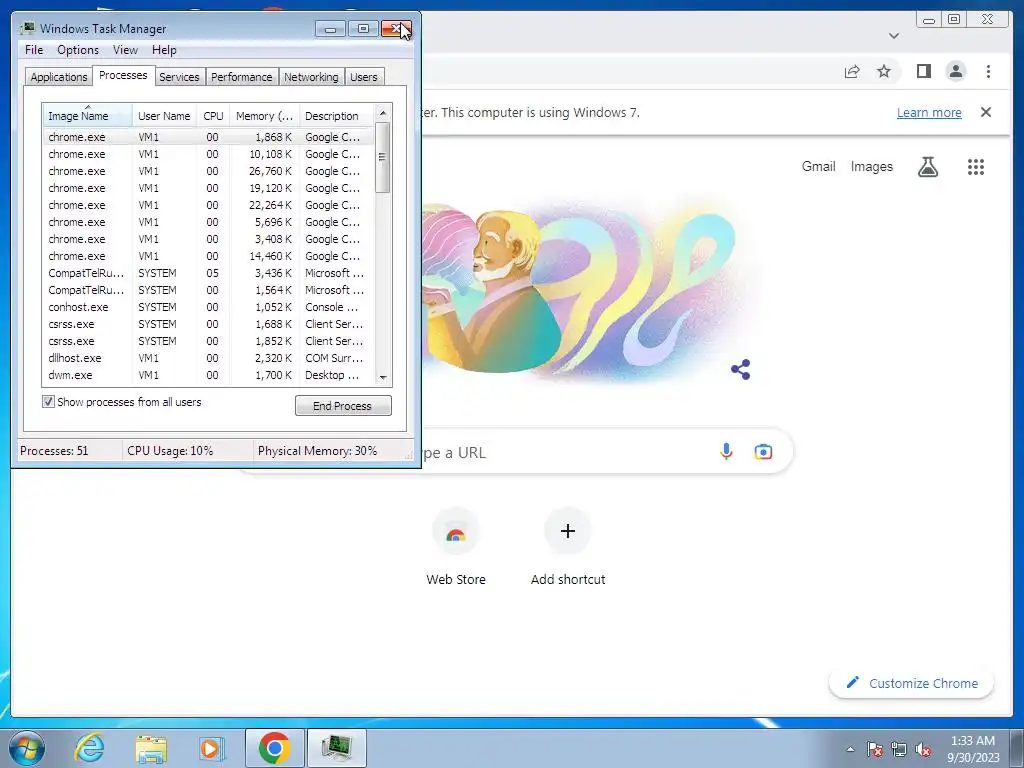Select the dllhost.exe process row
The width and height of the screenshot is (1024, 768).
[x=209, y=358]
